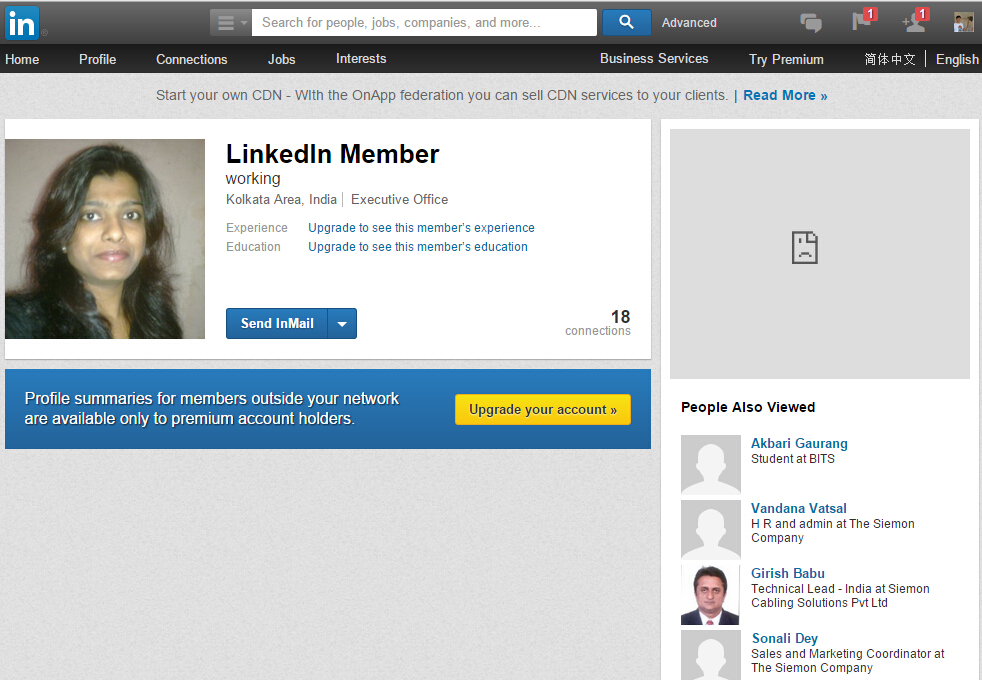Open the Advanced search link
This screenshot has height=680, width=982.
tap(688, 22)
